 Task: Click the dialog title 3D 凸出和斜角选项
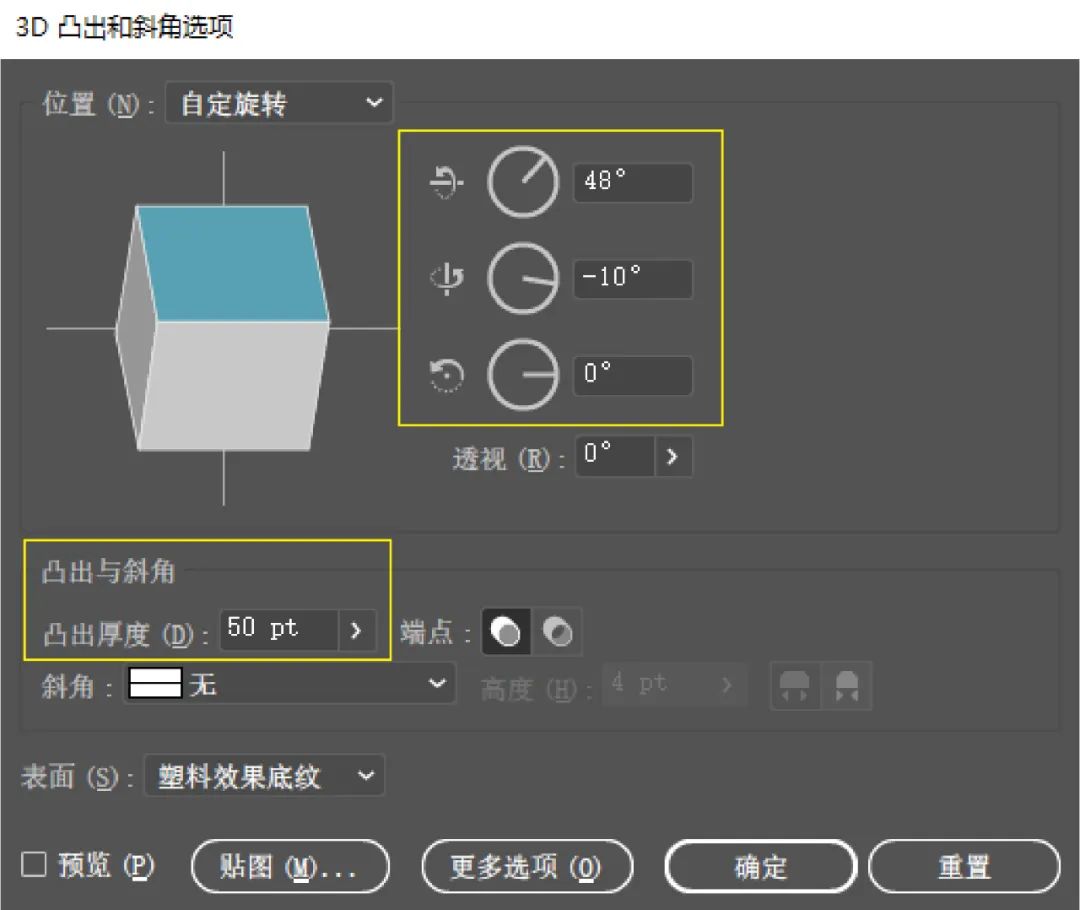[x=125, y=27]
